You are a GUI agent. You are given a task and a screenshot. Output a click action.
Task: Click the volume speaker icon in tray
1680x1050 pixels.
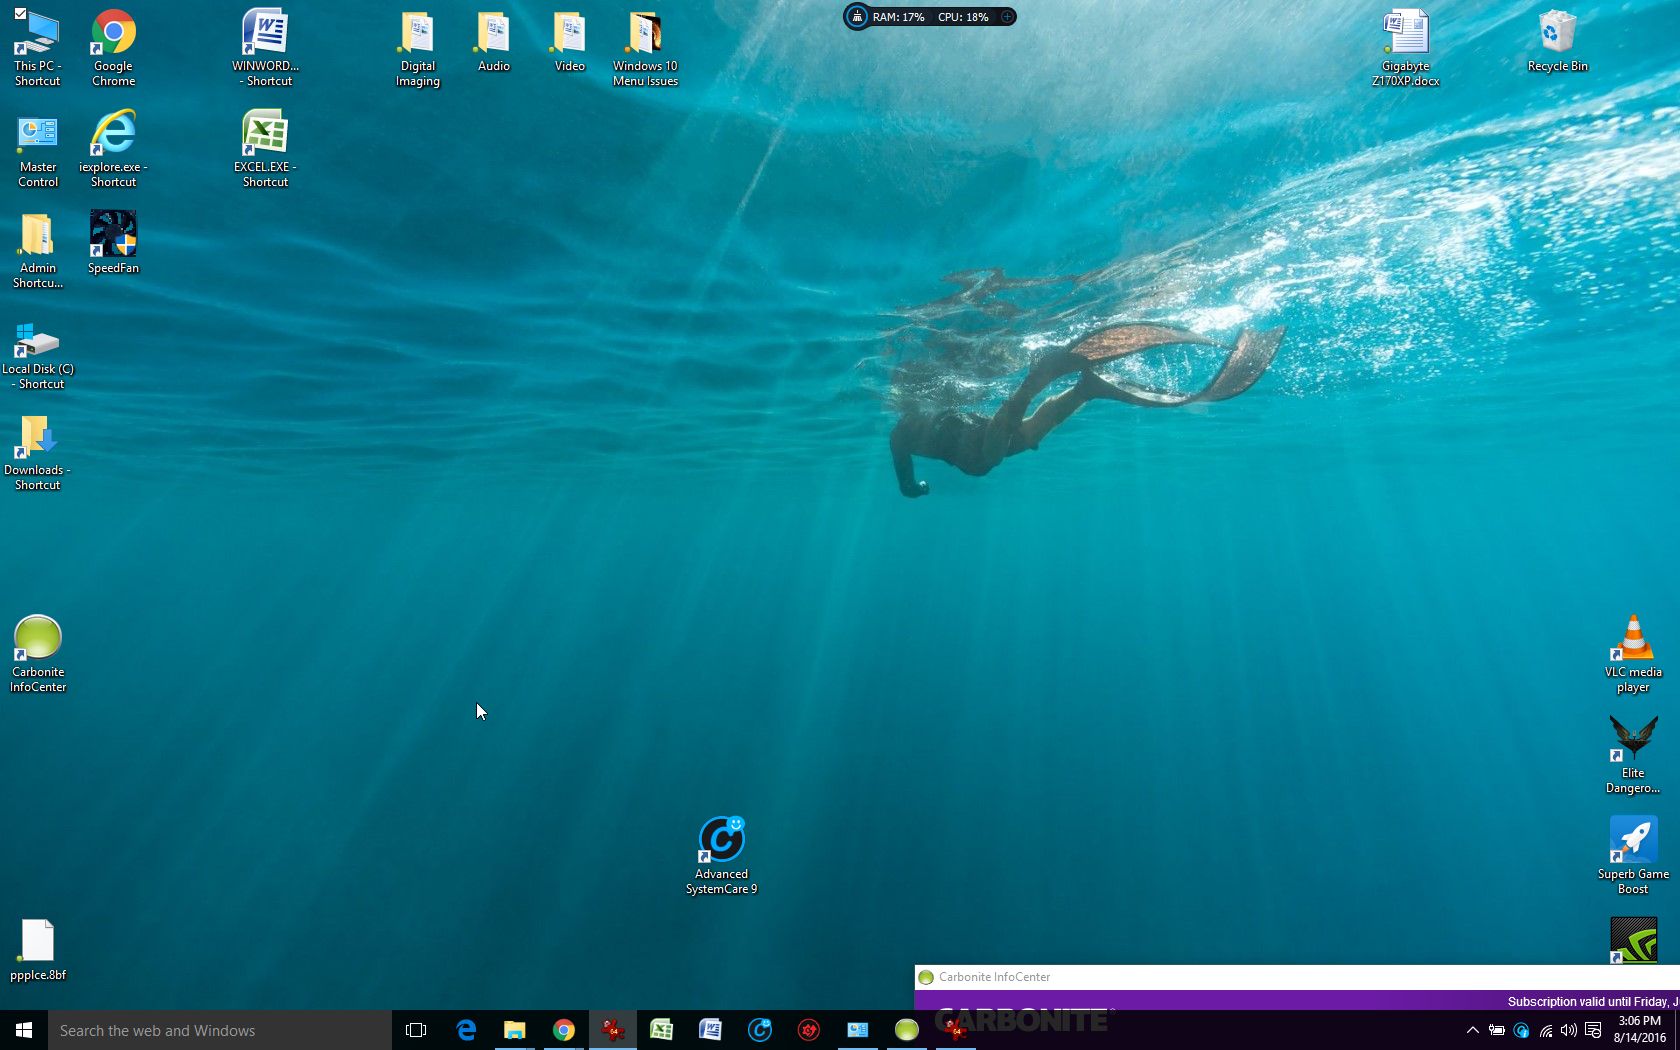pyautogui.click(x=1568, y=1030)
